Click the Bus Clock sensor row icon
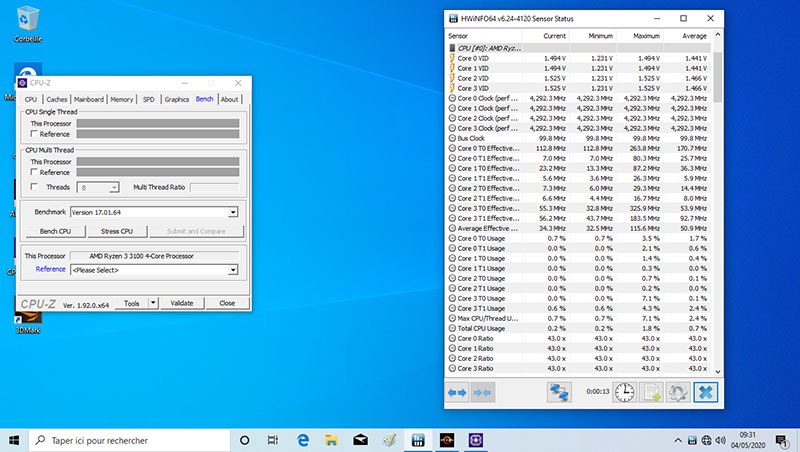 tap(452, 138)
